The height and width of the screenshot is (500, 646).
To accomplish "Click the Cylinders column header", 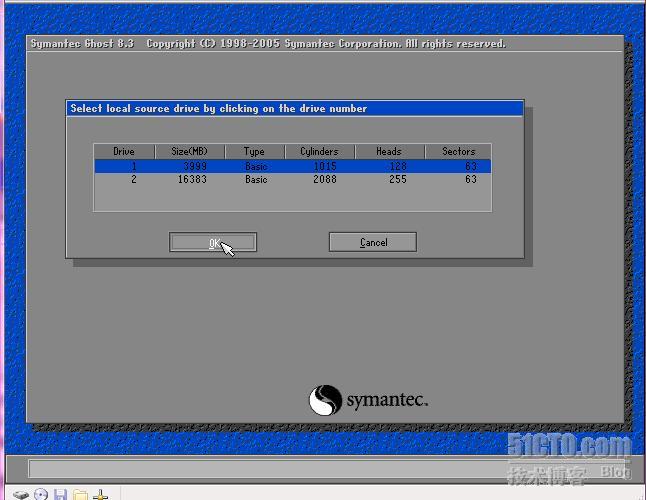I will pos(319,152).
